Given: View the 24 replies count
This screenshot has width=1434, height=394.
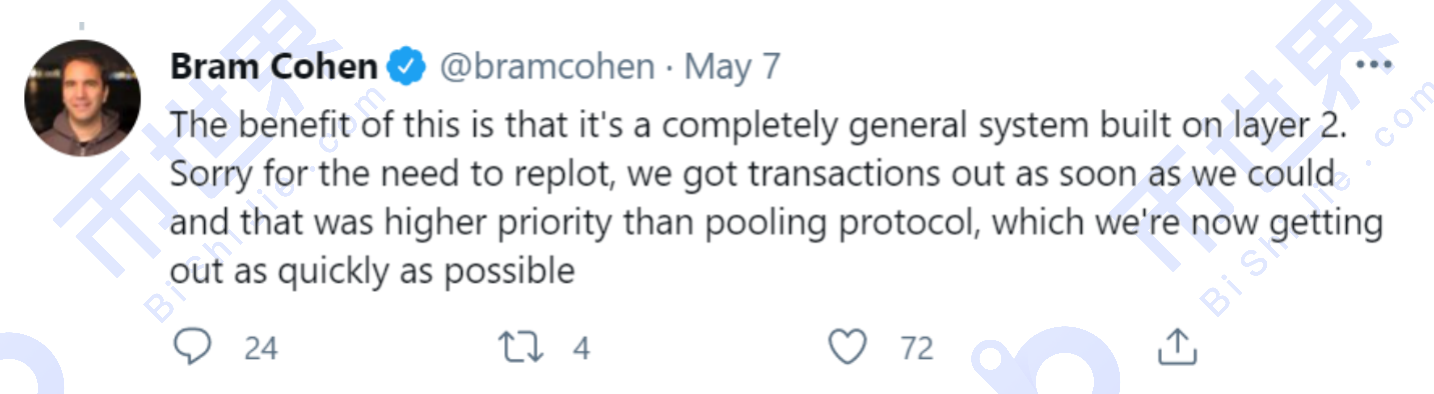Looking at the screenshot, I should [261, 348].
